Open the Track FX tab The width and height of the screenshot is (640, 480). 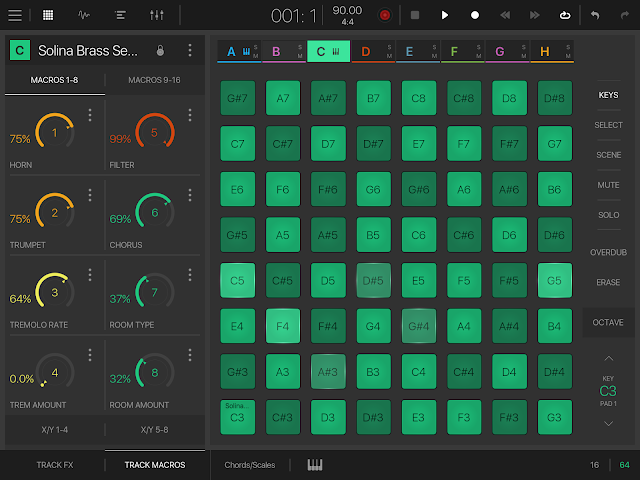55,465
